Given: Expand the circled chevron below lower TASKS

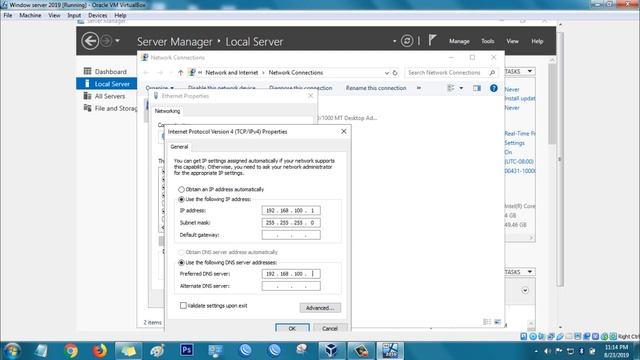Looking at the screenshot, I should 525,291.
